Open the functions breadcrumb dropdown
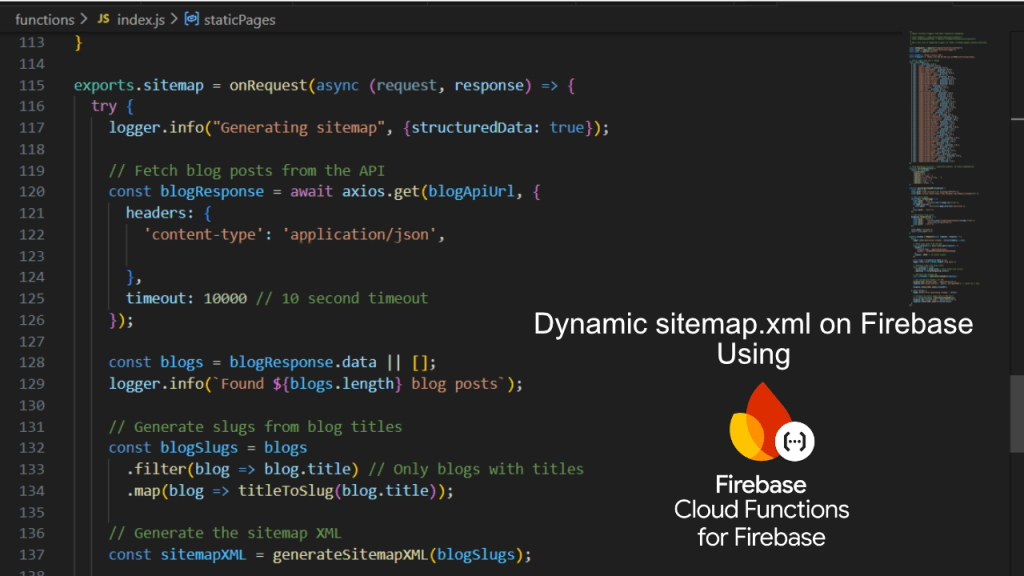Screen dimensions: 1024x576 45,18
